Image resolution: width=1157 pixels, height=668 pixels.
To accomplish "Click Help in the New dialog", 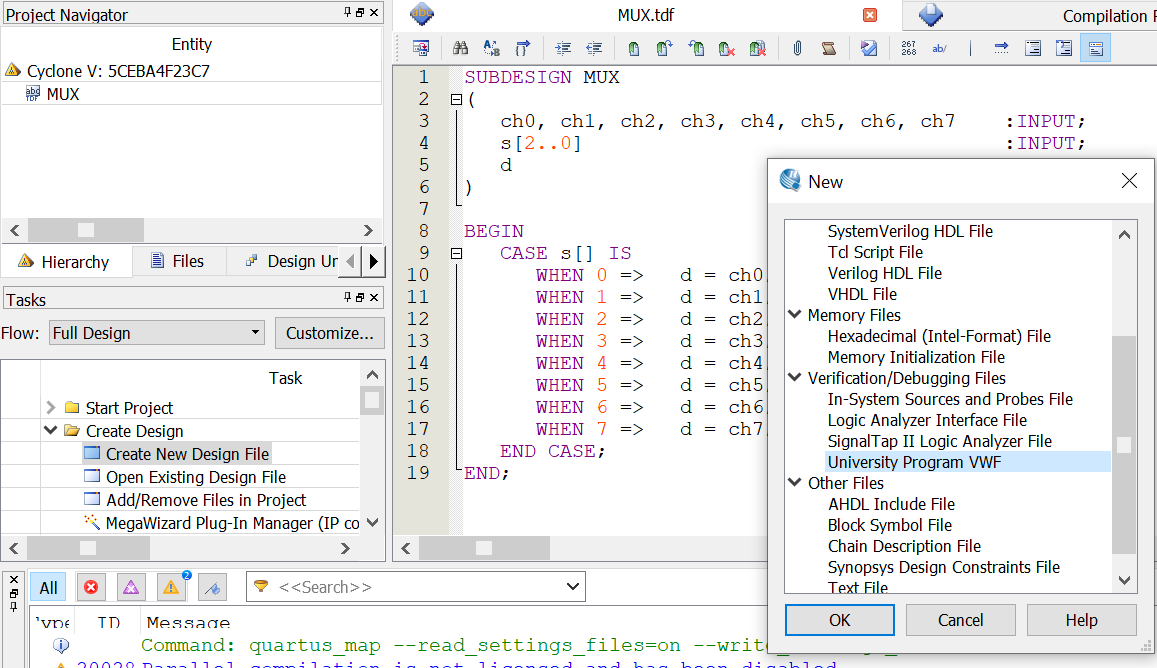I will coord(1082,620).
